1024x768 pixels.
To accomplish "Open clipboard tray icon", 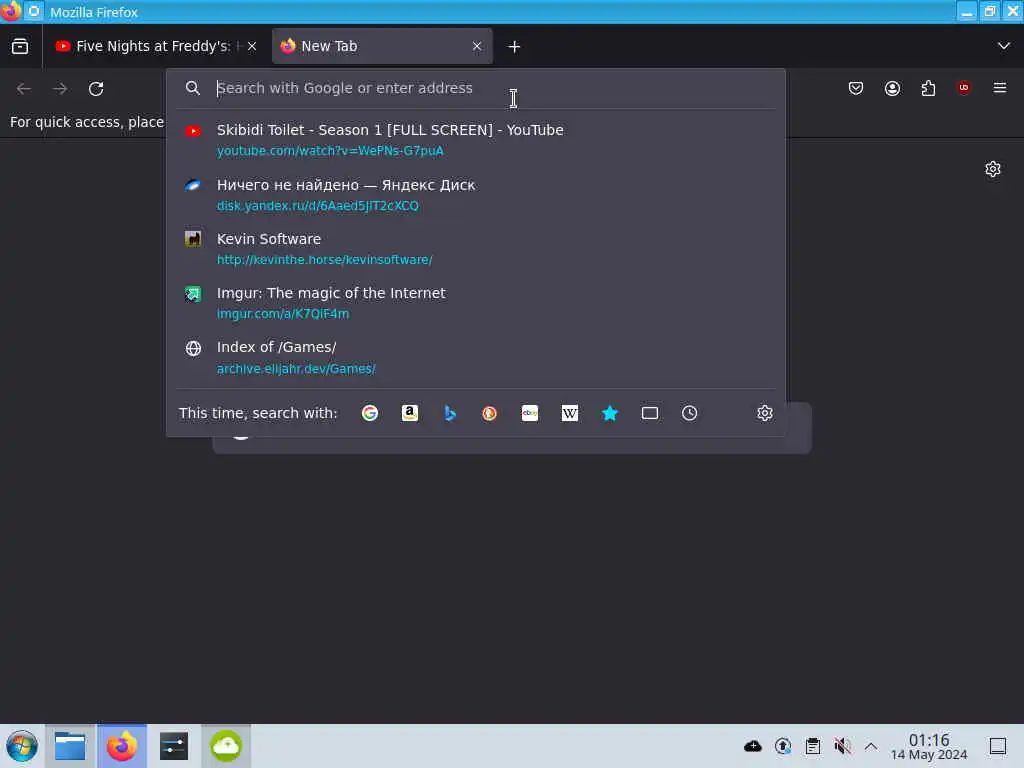I will coord(812,746).
